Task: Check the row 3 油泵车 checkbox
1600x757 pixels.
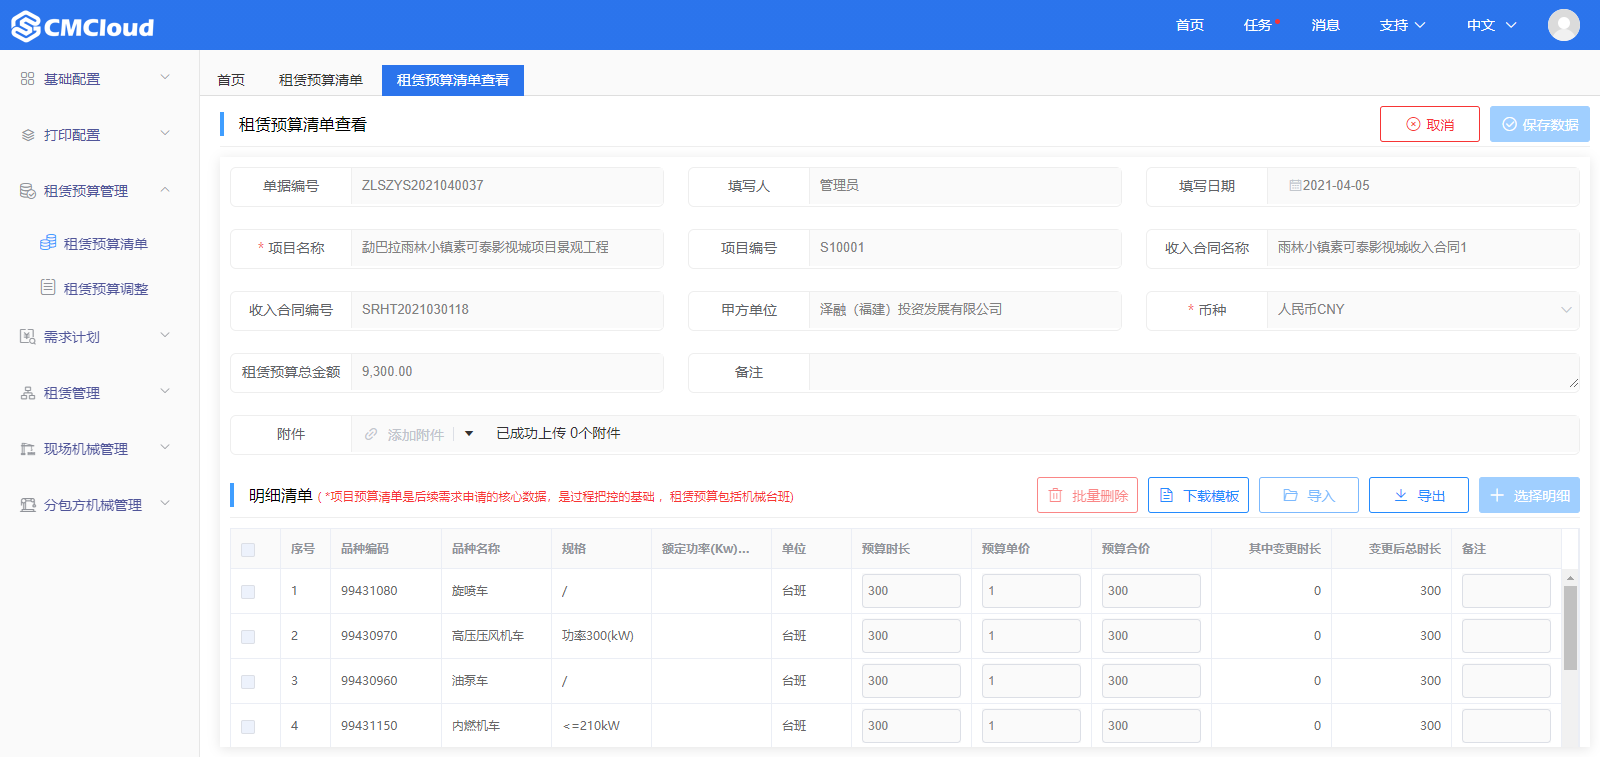Action: tap(248, 682)
